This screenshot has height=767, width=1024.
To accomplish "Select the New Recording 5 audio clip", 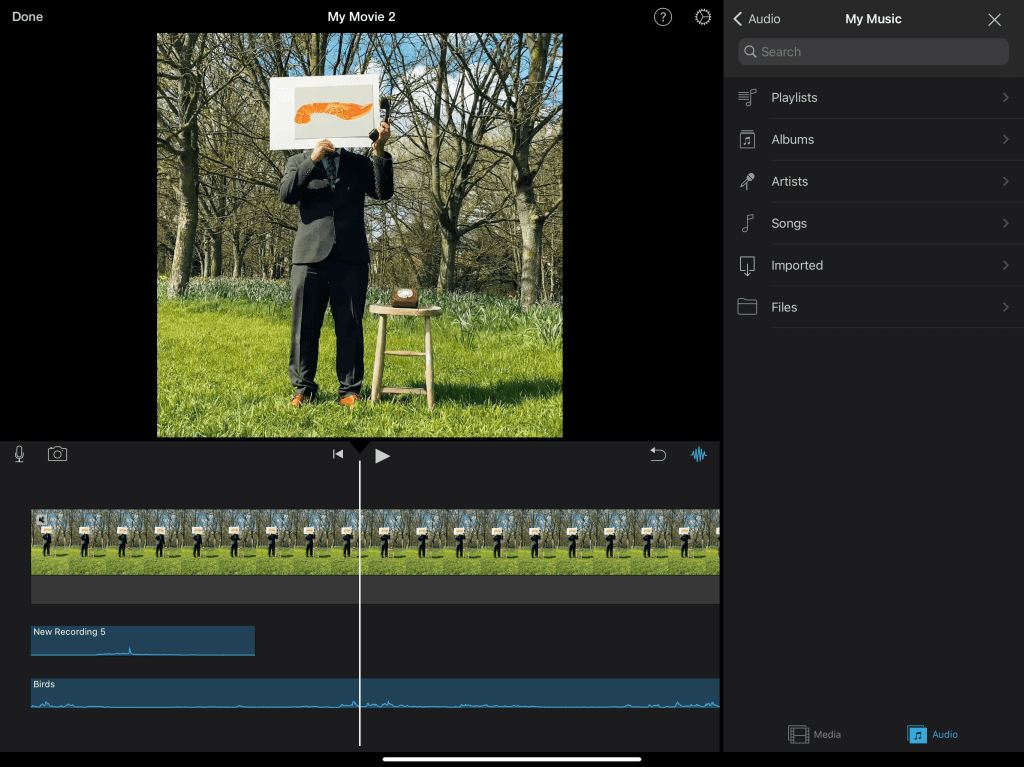I will [x=143, y=641].
